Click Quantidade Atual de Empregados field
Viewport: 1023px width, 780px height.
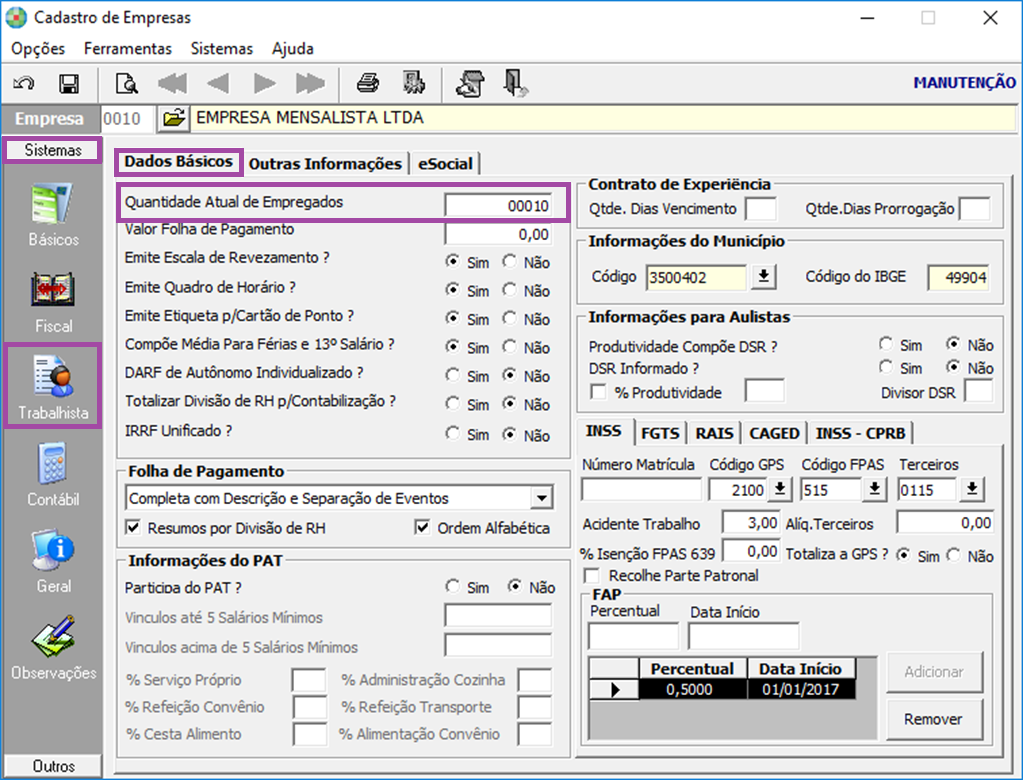pos(498,205)
